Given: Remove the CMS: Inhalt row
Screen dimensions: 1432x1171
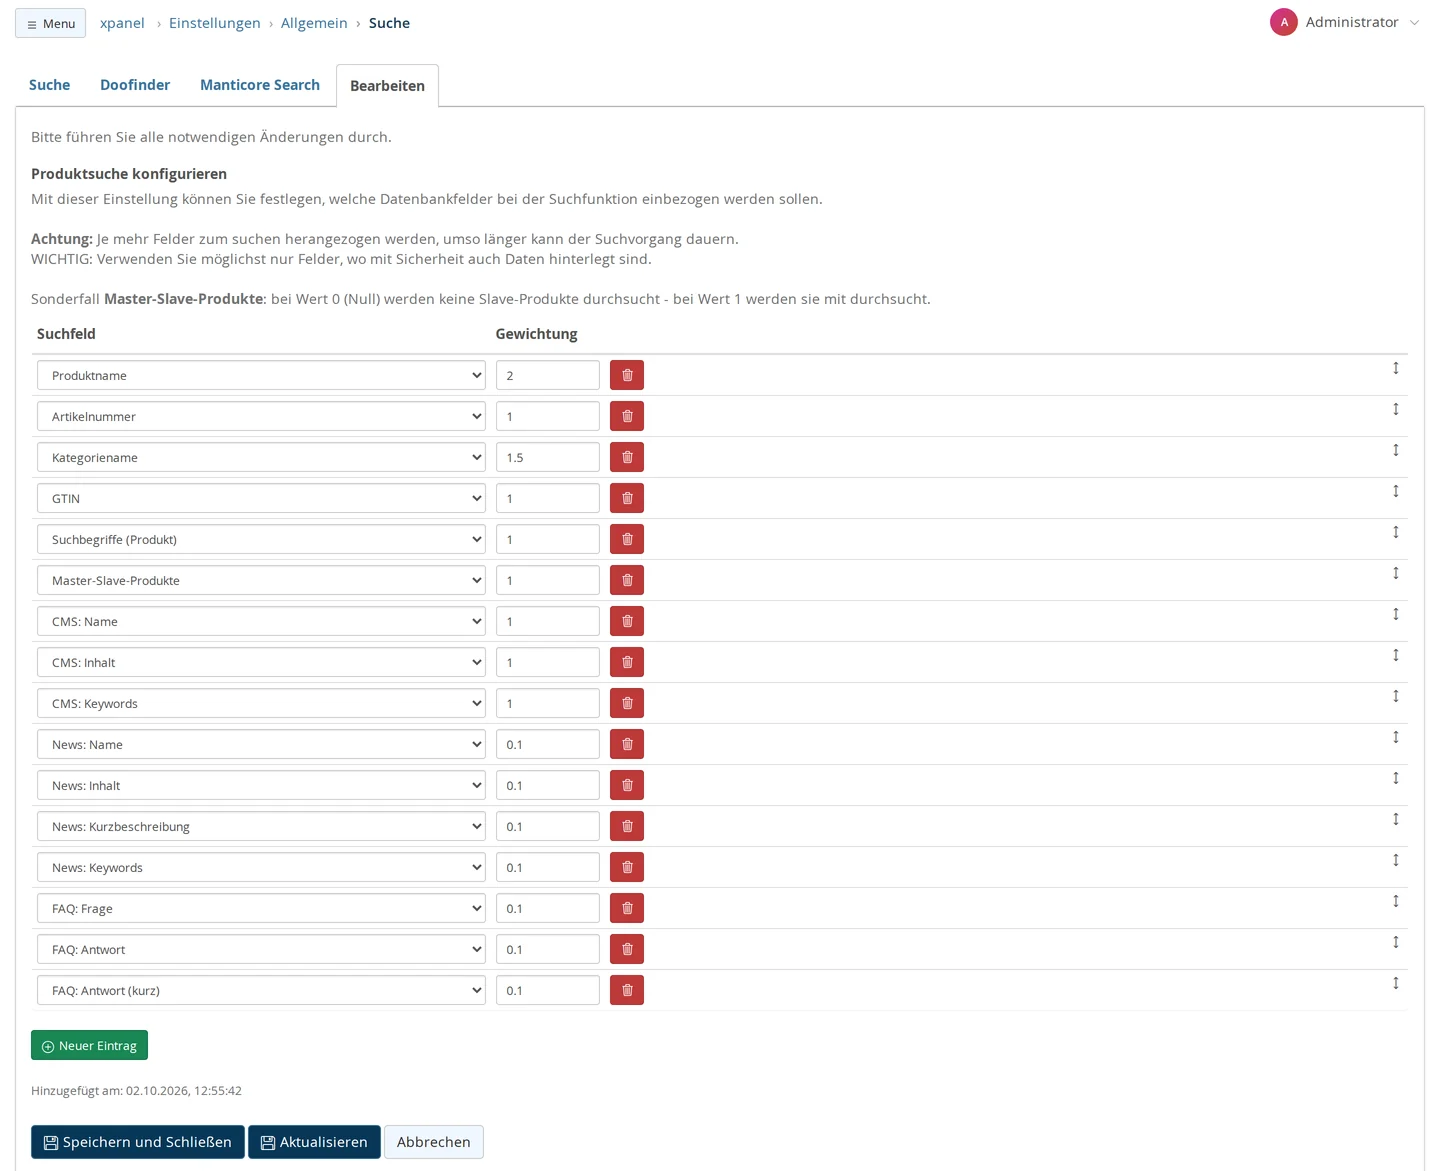Looking at the screenshot, I should tap(627, 662).
